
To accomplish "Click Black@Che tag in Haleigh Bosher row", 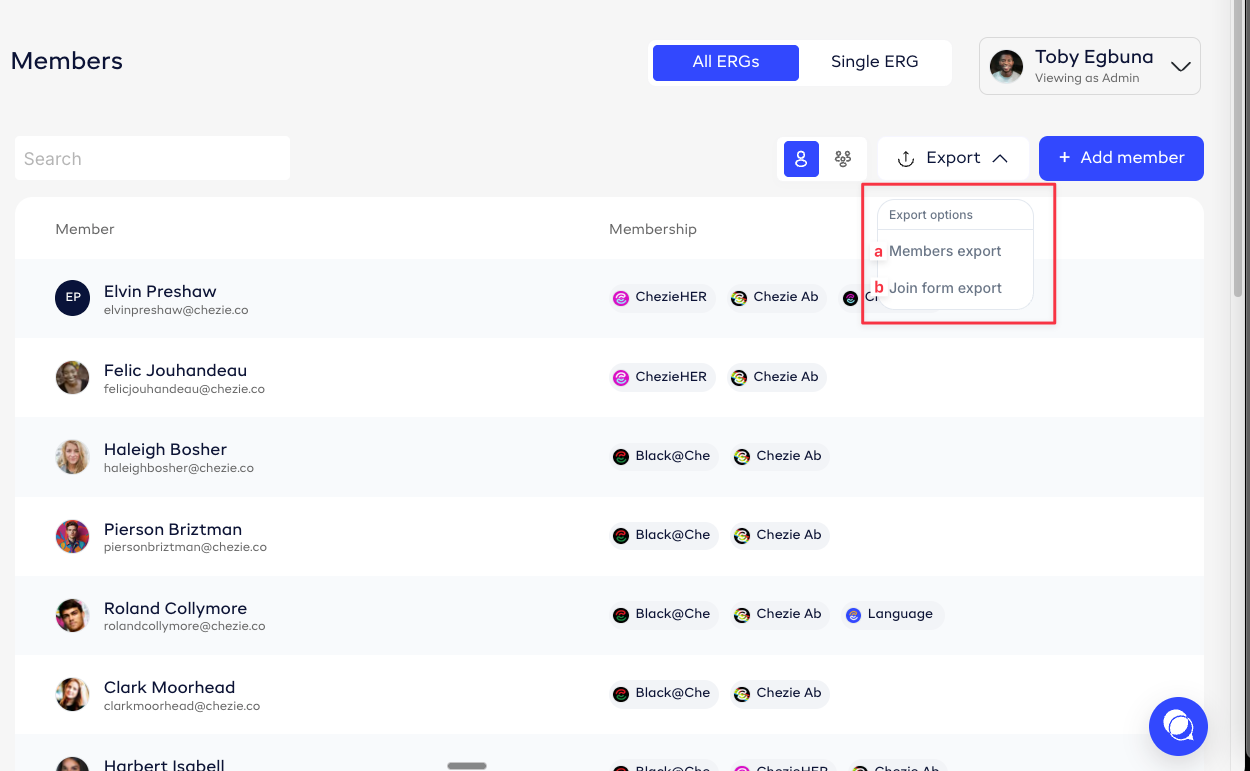I will pyautogui.click(x=664, y=456).
